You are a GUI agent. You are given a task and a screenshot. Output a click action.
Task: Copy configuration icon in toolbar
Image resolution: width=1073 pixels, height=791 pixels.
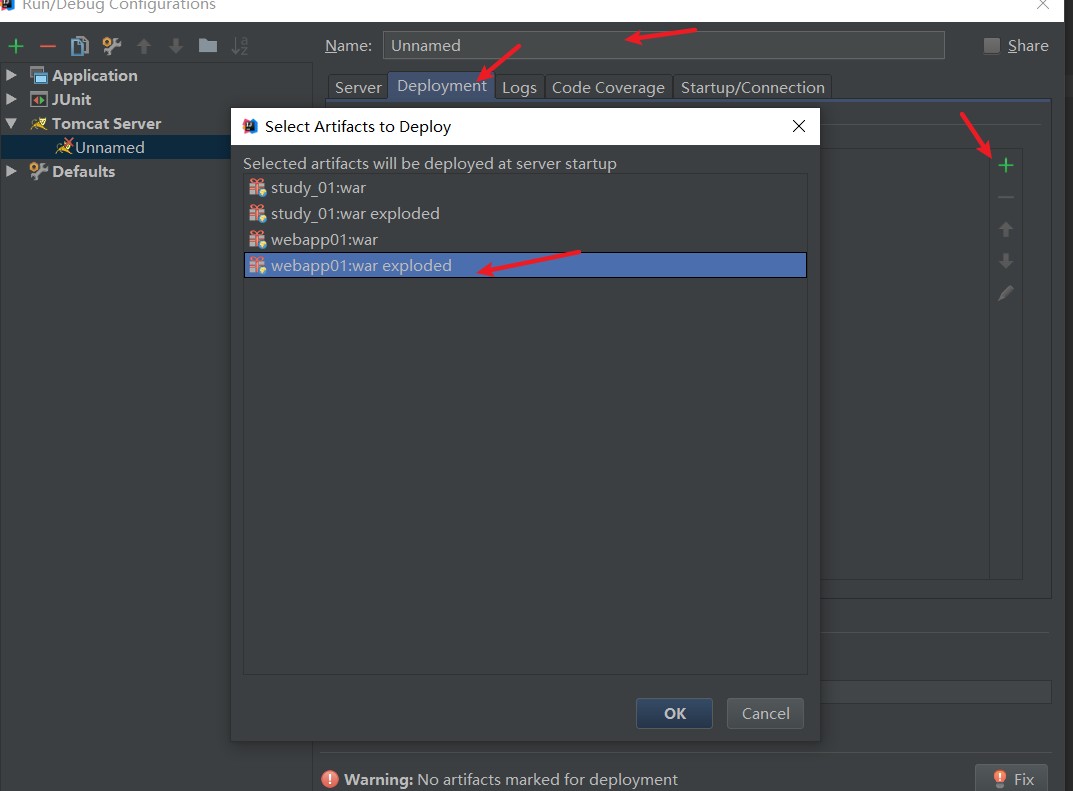pyautogui.click(x=79, y=46)
